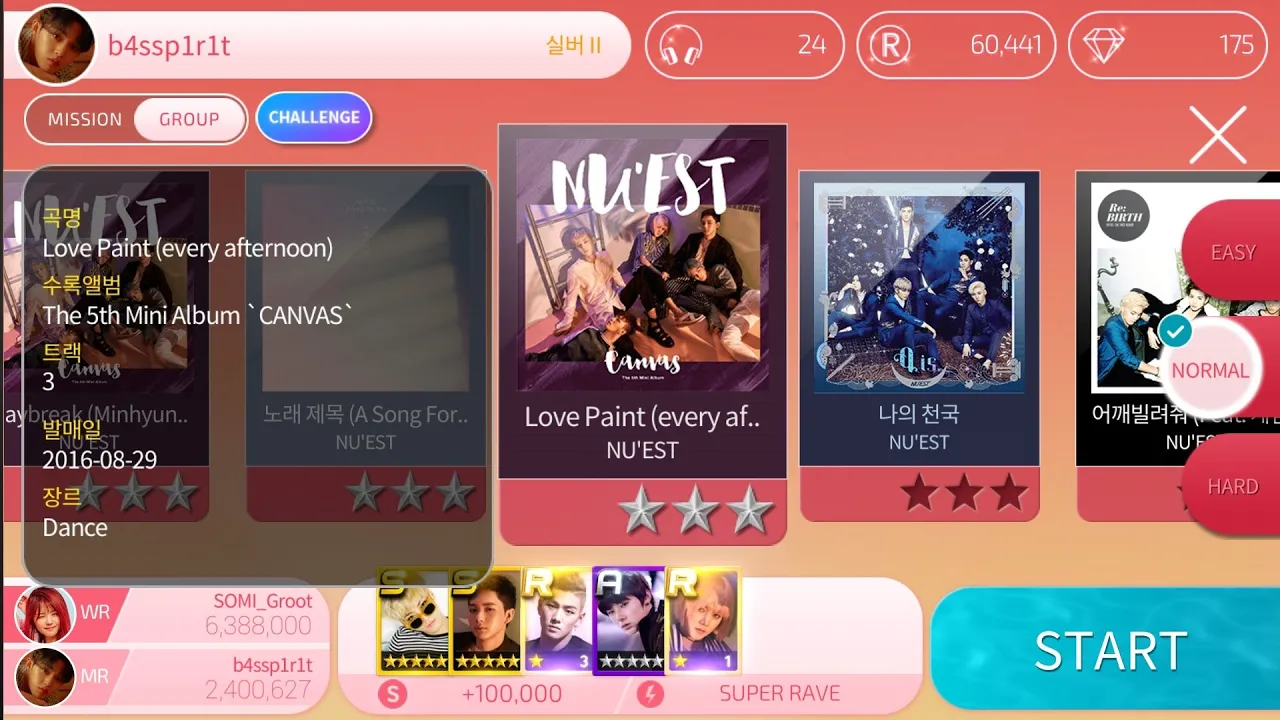The height and width of the screenshot is (720, 1280).
Task: Tap the S bonus score badge
Action: click(392, 693)
